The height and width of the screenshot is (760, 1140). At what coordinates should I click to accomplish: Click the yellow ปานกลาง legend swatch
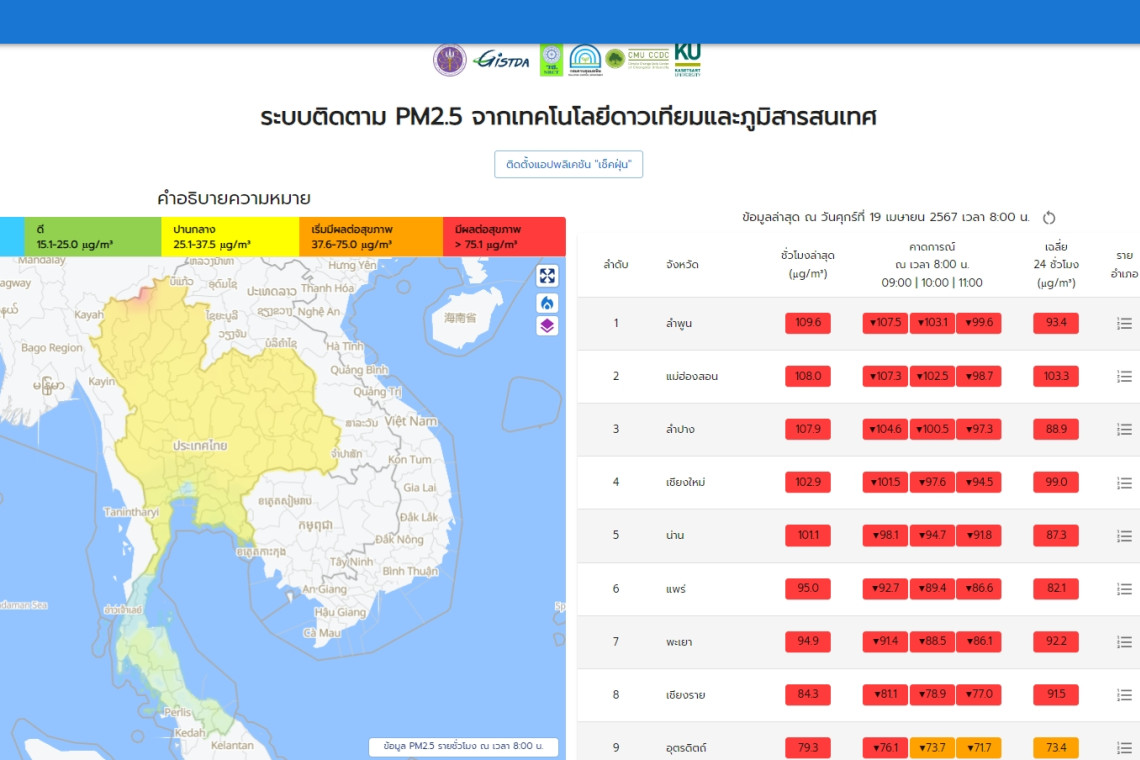pos(230,237)
